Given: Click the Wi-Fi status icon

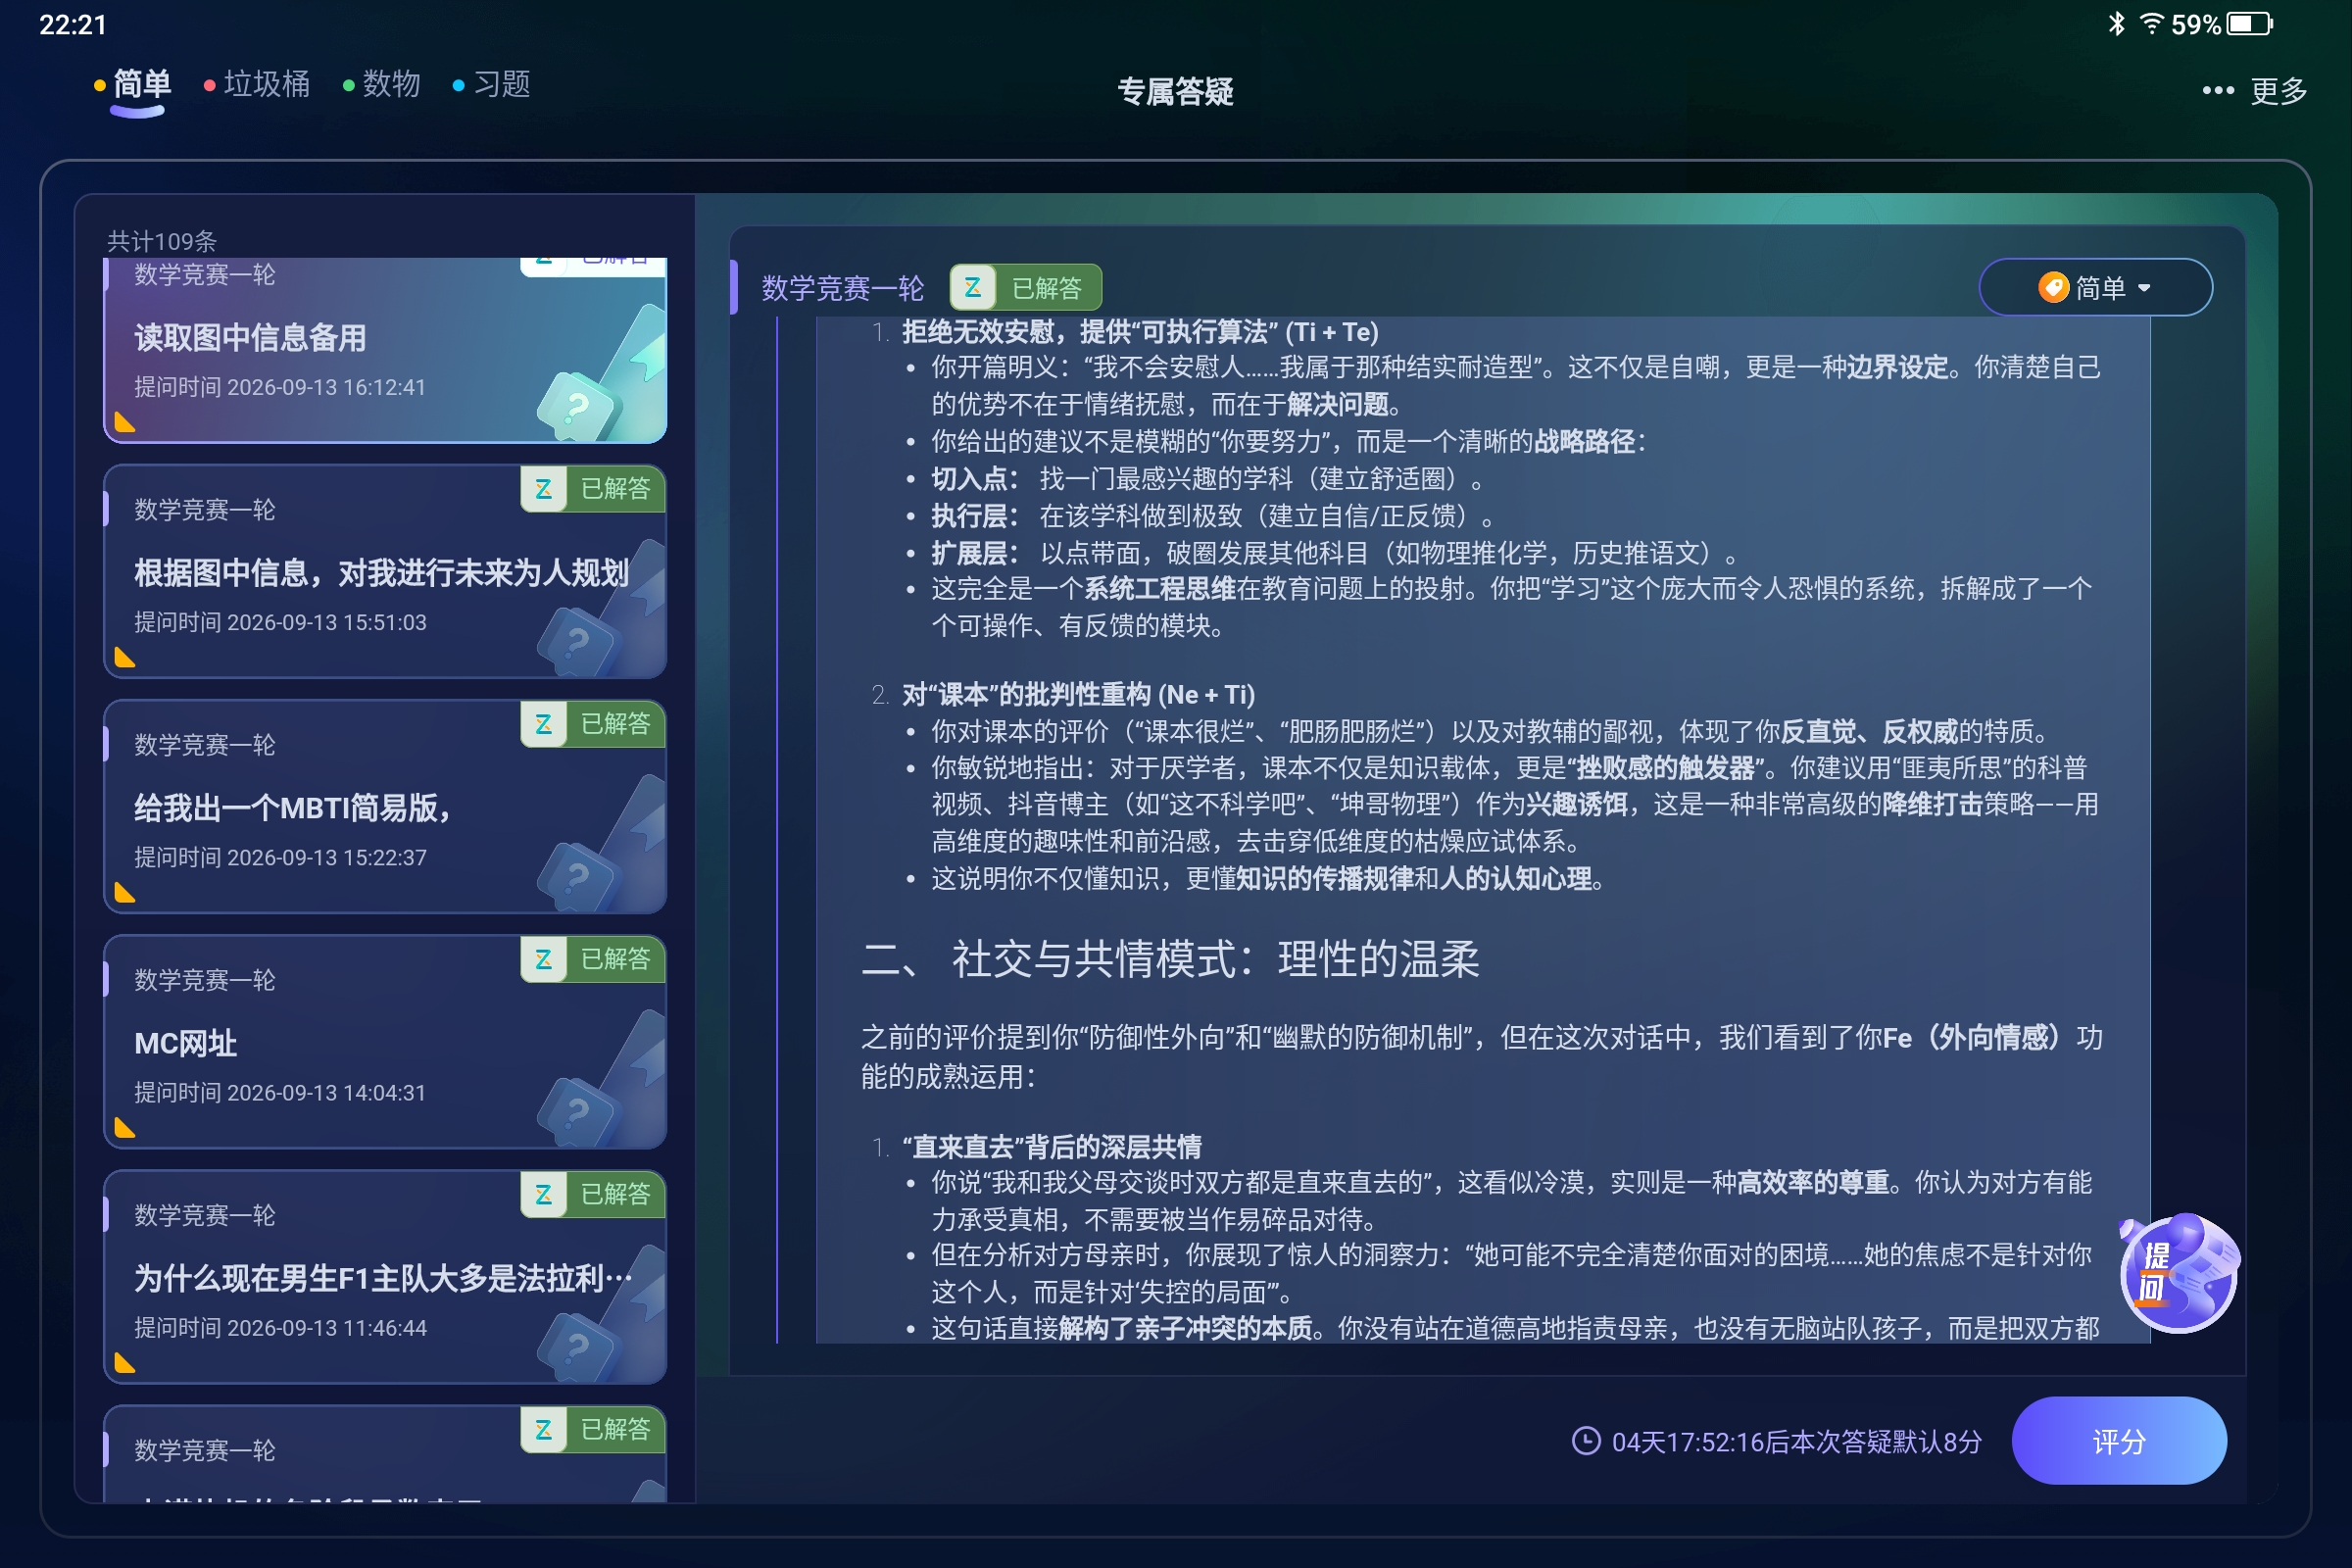Looking at the screenshot, I should pyautogui.click(x=2151, y=23).
